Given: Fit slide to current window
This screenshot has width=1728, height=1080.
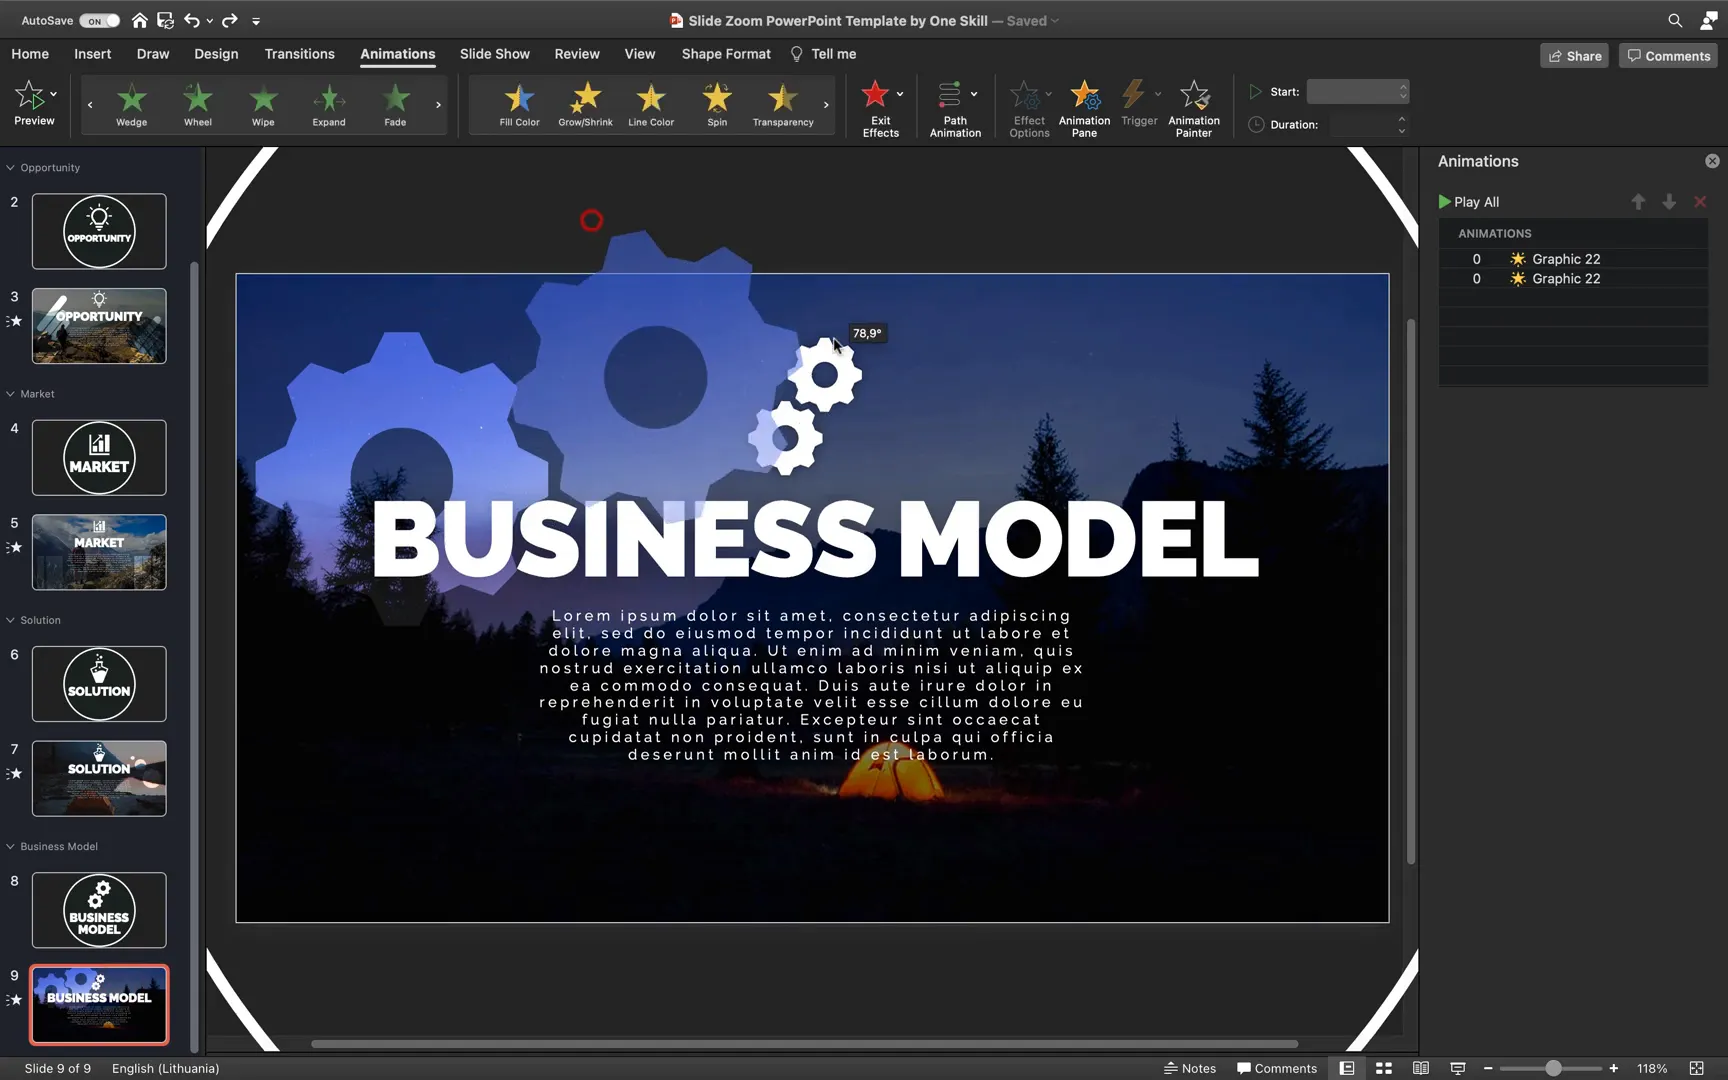Looking at the screenshot, I should [1696, 1068].
